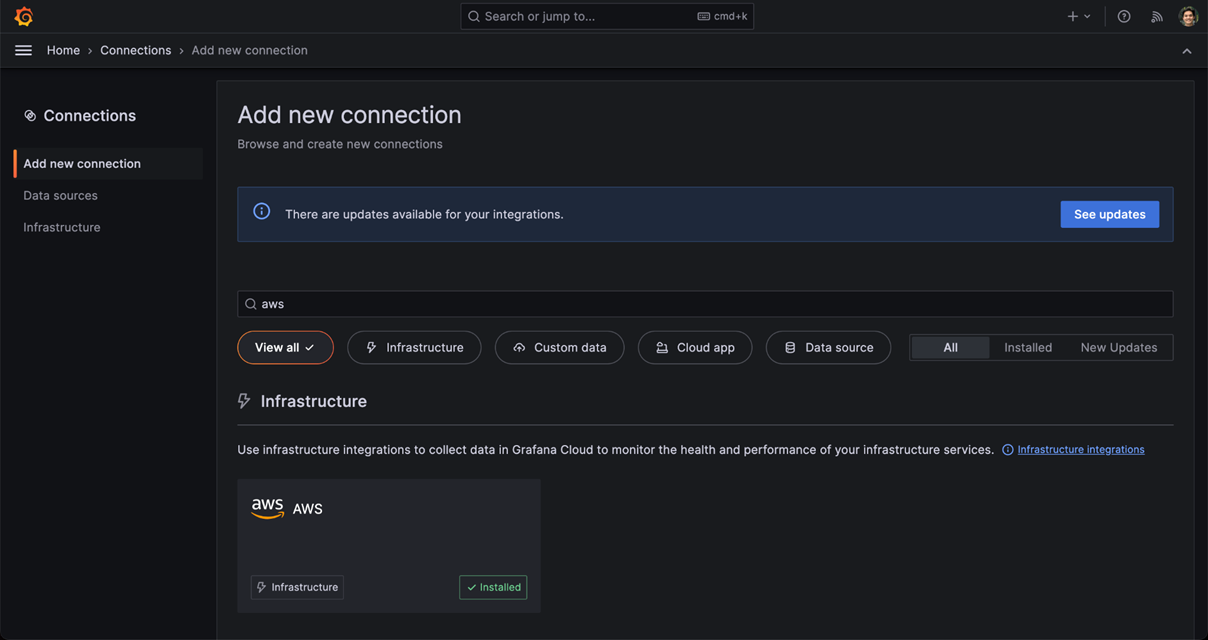1208x640 pixels.
Task: Switch to the New Updates tab
Action: [1119, 348]
